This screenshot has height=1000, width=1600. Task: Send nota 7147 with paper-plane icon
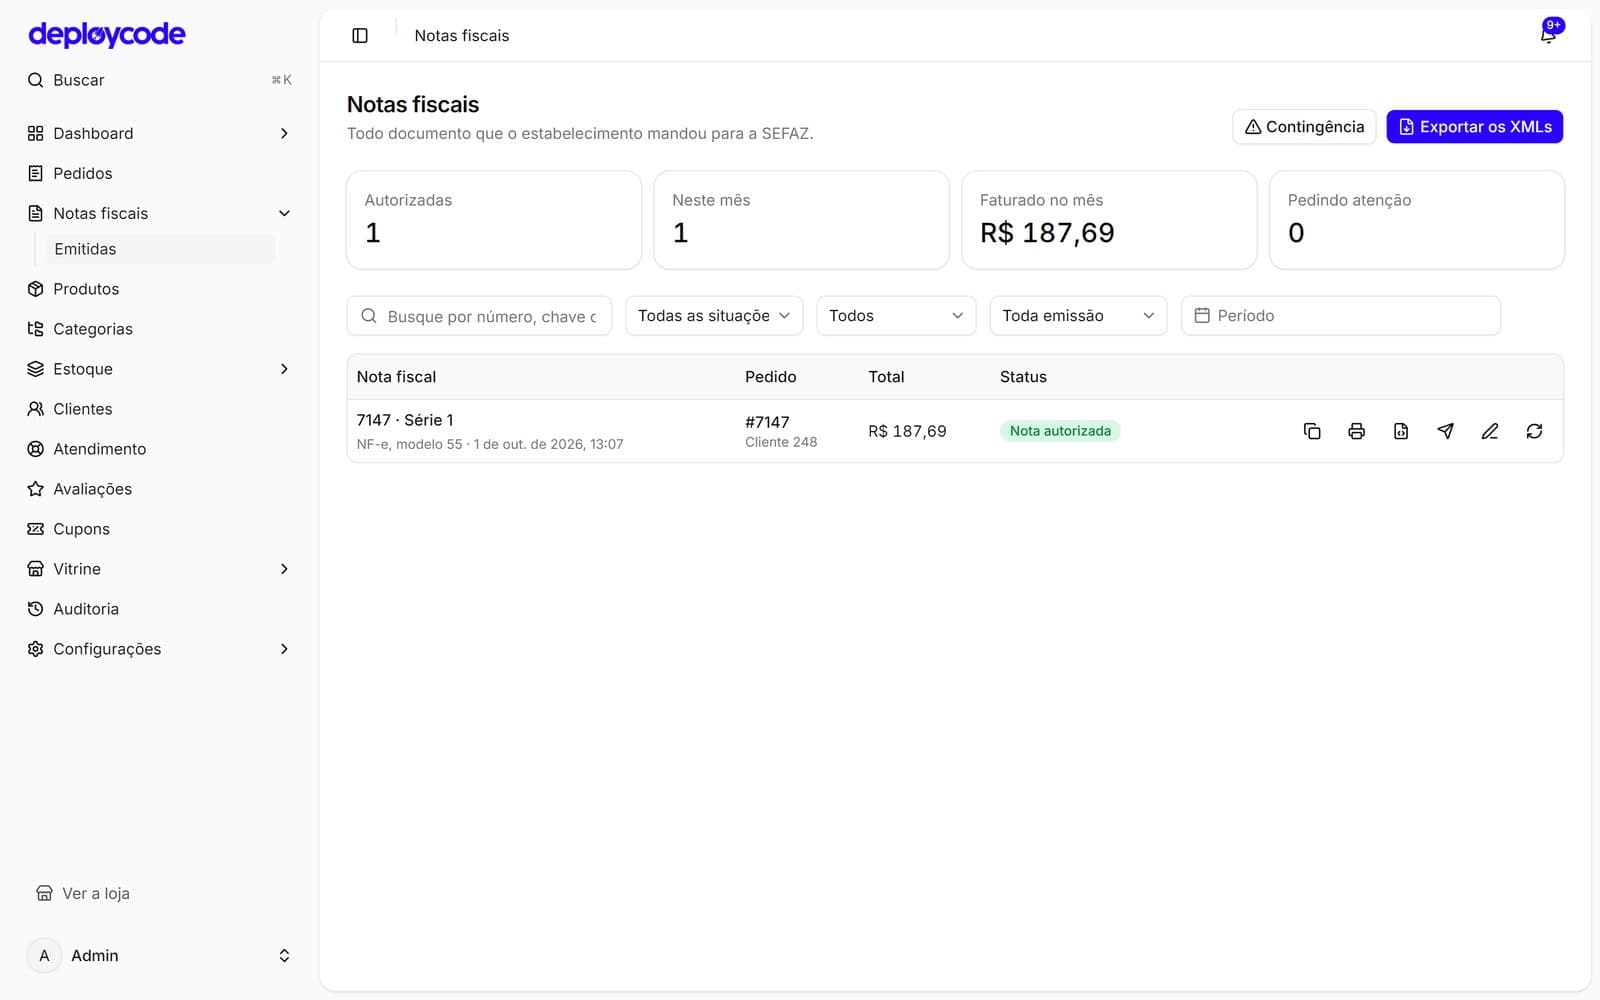click(x=1445, y=431)
